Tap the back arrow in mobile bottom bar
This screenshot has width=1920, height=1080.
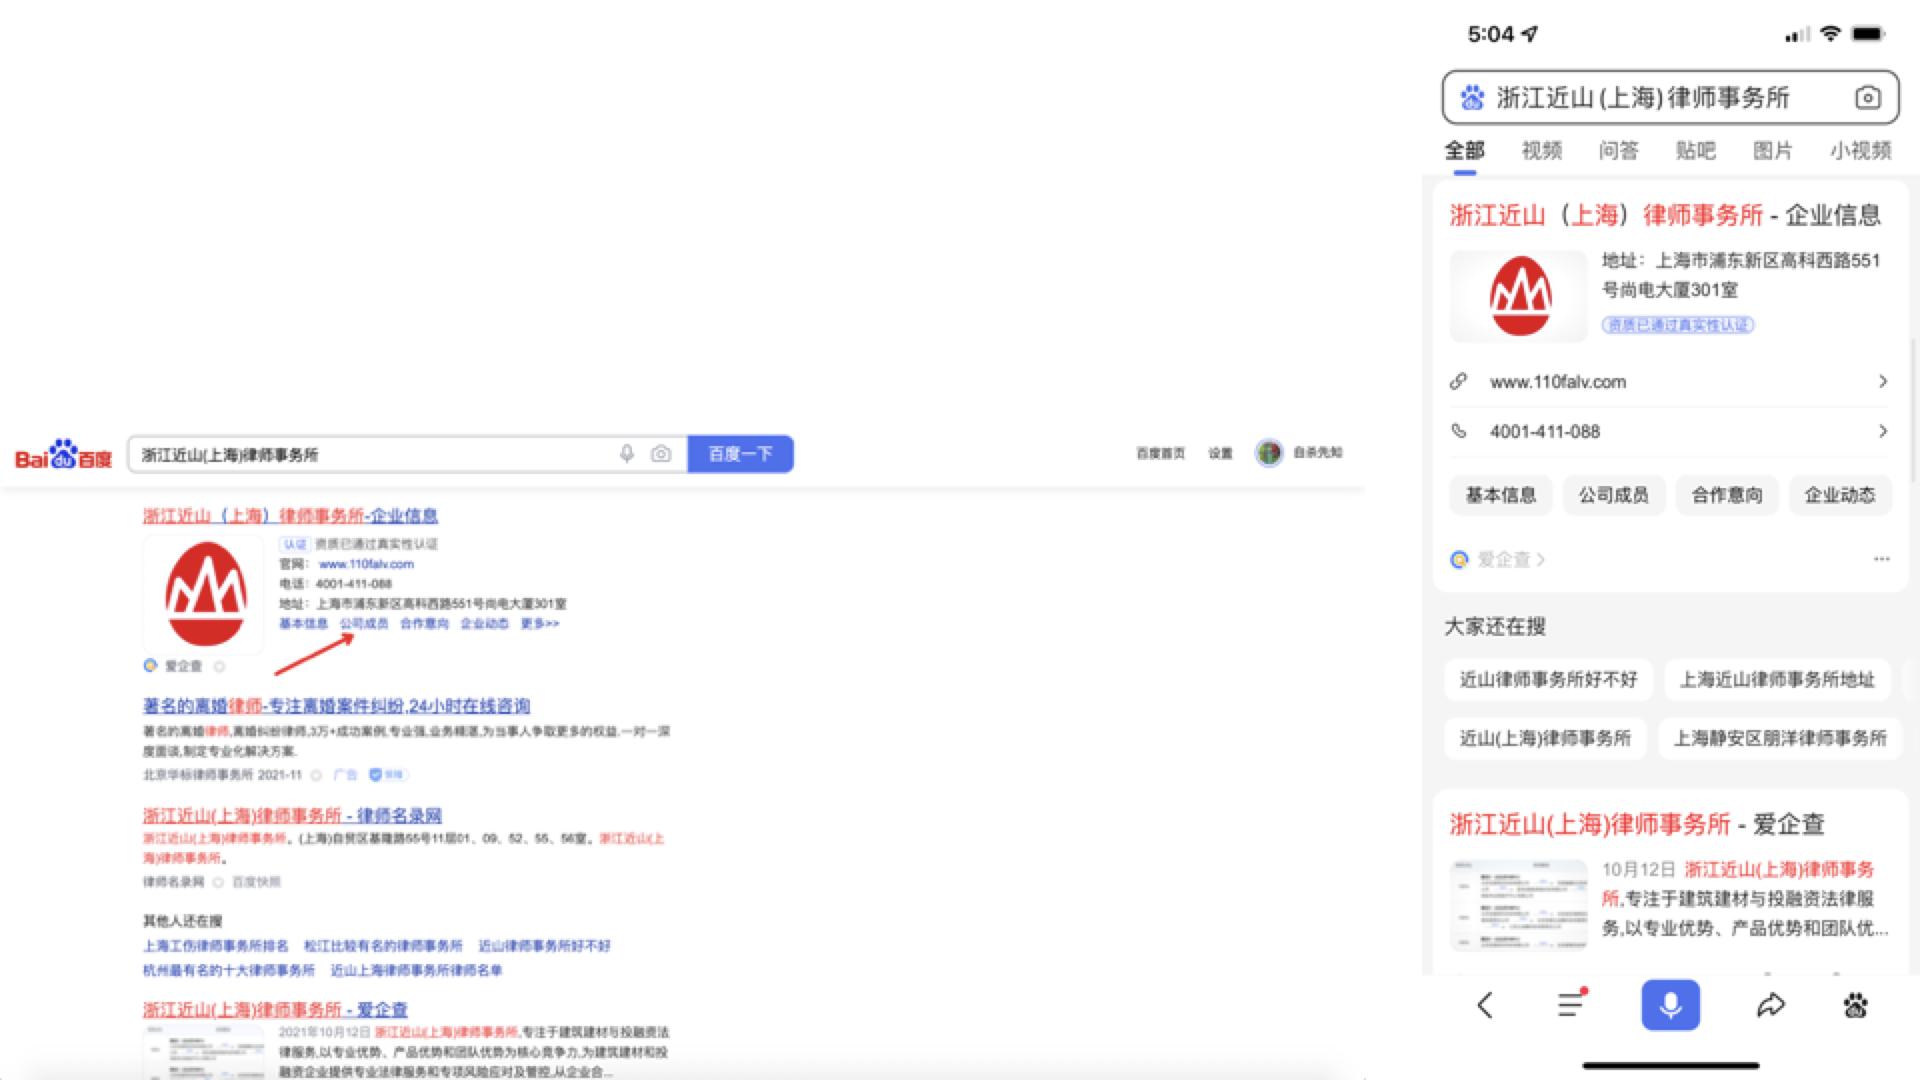[x=1485, y=1005]
